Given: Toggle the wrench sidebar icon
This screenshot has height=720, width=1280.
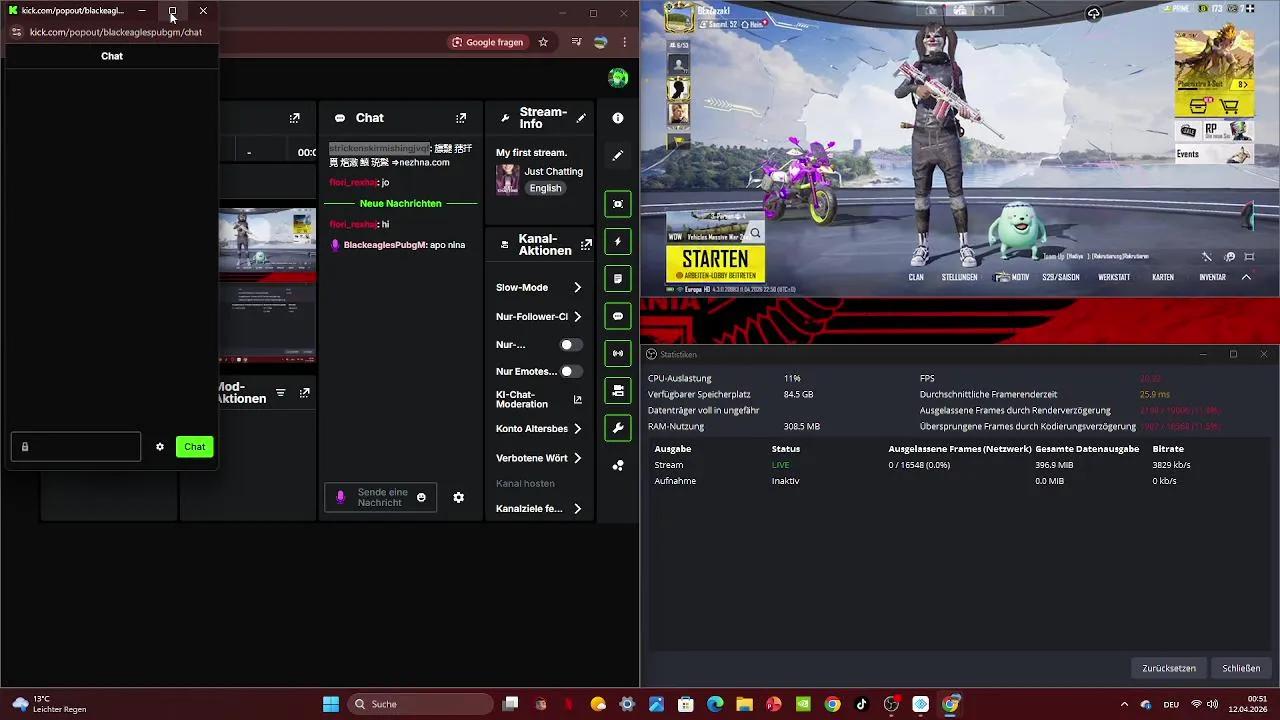Looking at the screenshot, I should (618, 428).
